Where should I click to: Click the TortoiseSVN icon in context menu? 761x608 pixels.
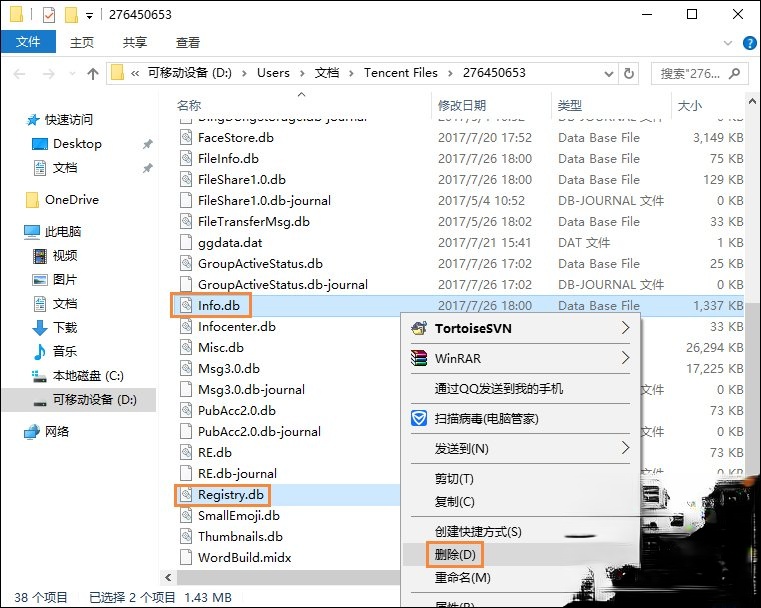(x=419, y=329)
